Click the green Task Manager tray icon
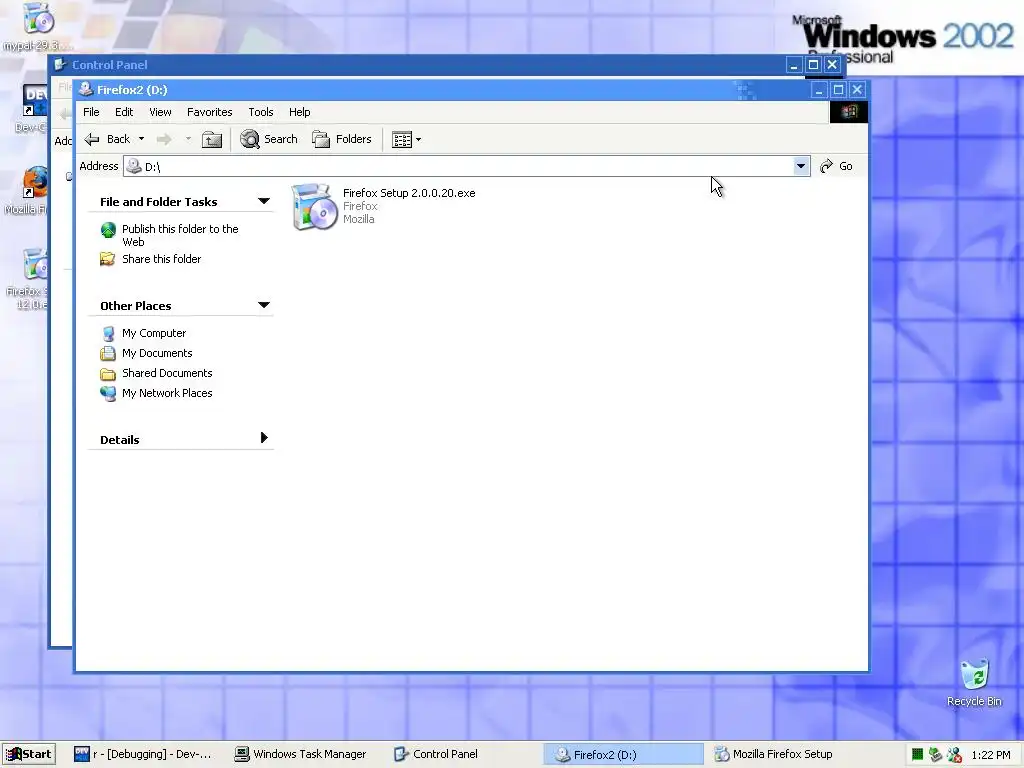 coord(917,755)
